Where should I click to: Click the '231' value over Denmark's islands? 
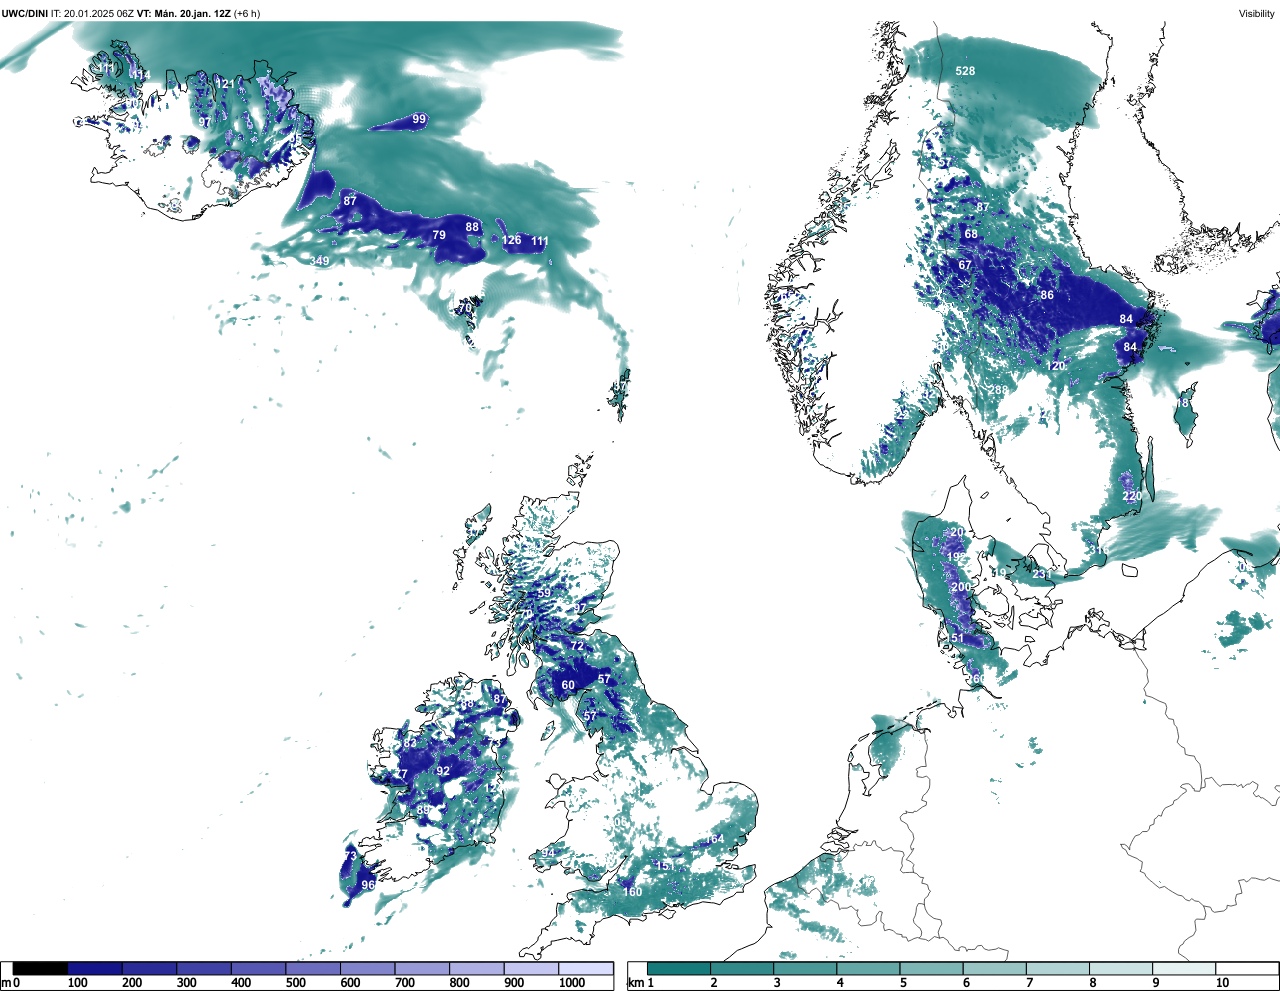pos(1042,574)
